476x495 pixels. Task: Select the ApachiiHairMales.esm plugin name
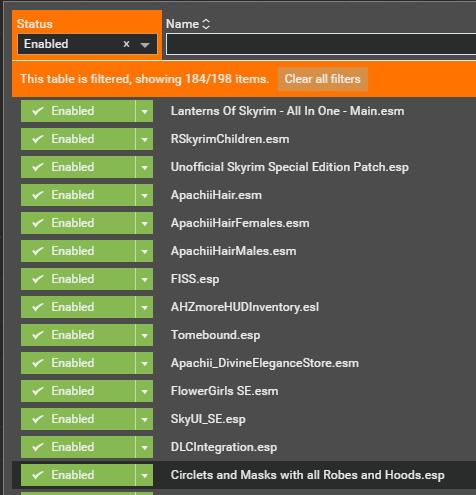233,251
